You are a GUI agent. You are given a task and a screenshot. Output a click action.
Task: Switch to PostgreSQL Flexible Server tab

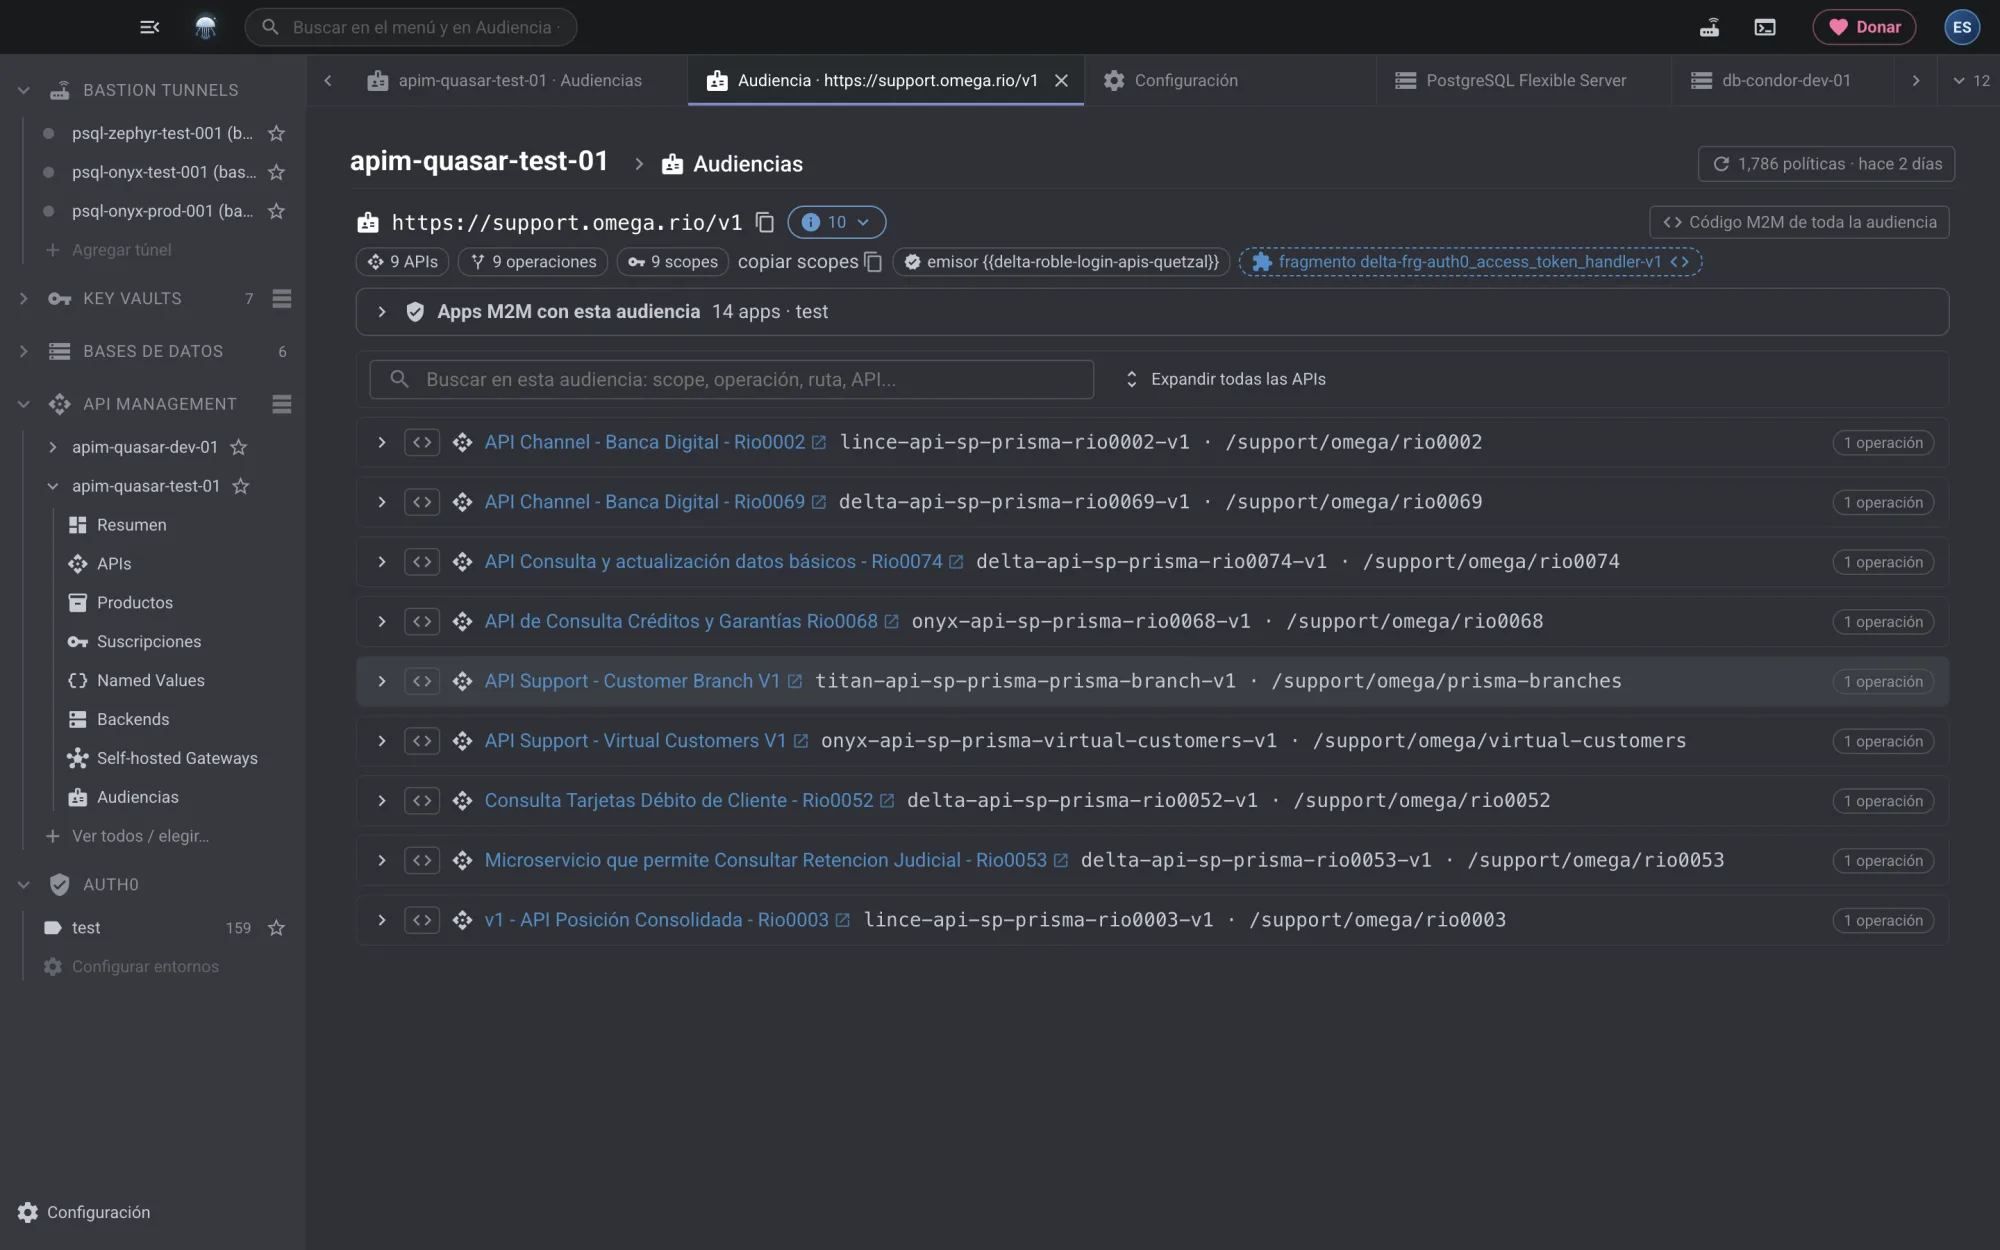1511,80
